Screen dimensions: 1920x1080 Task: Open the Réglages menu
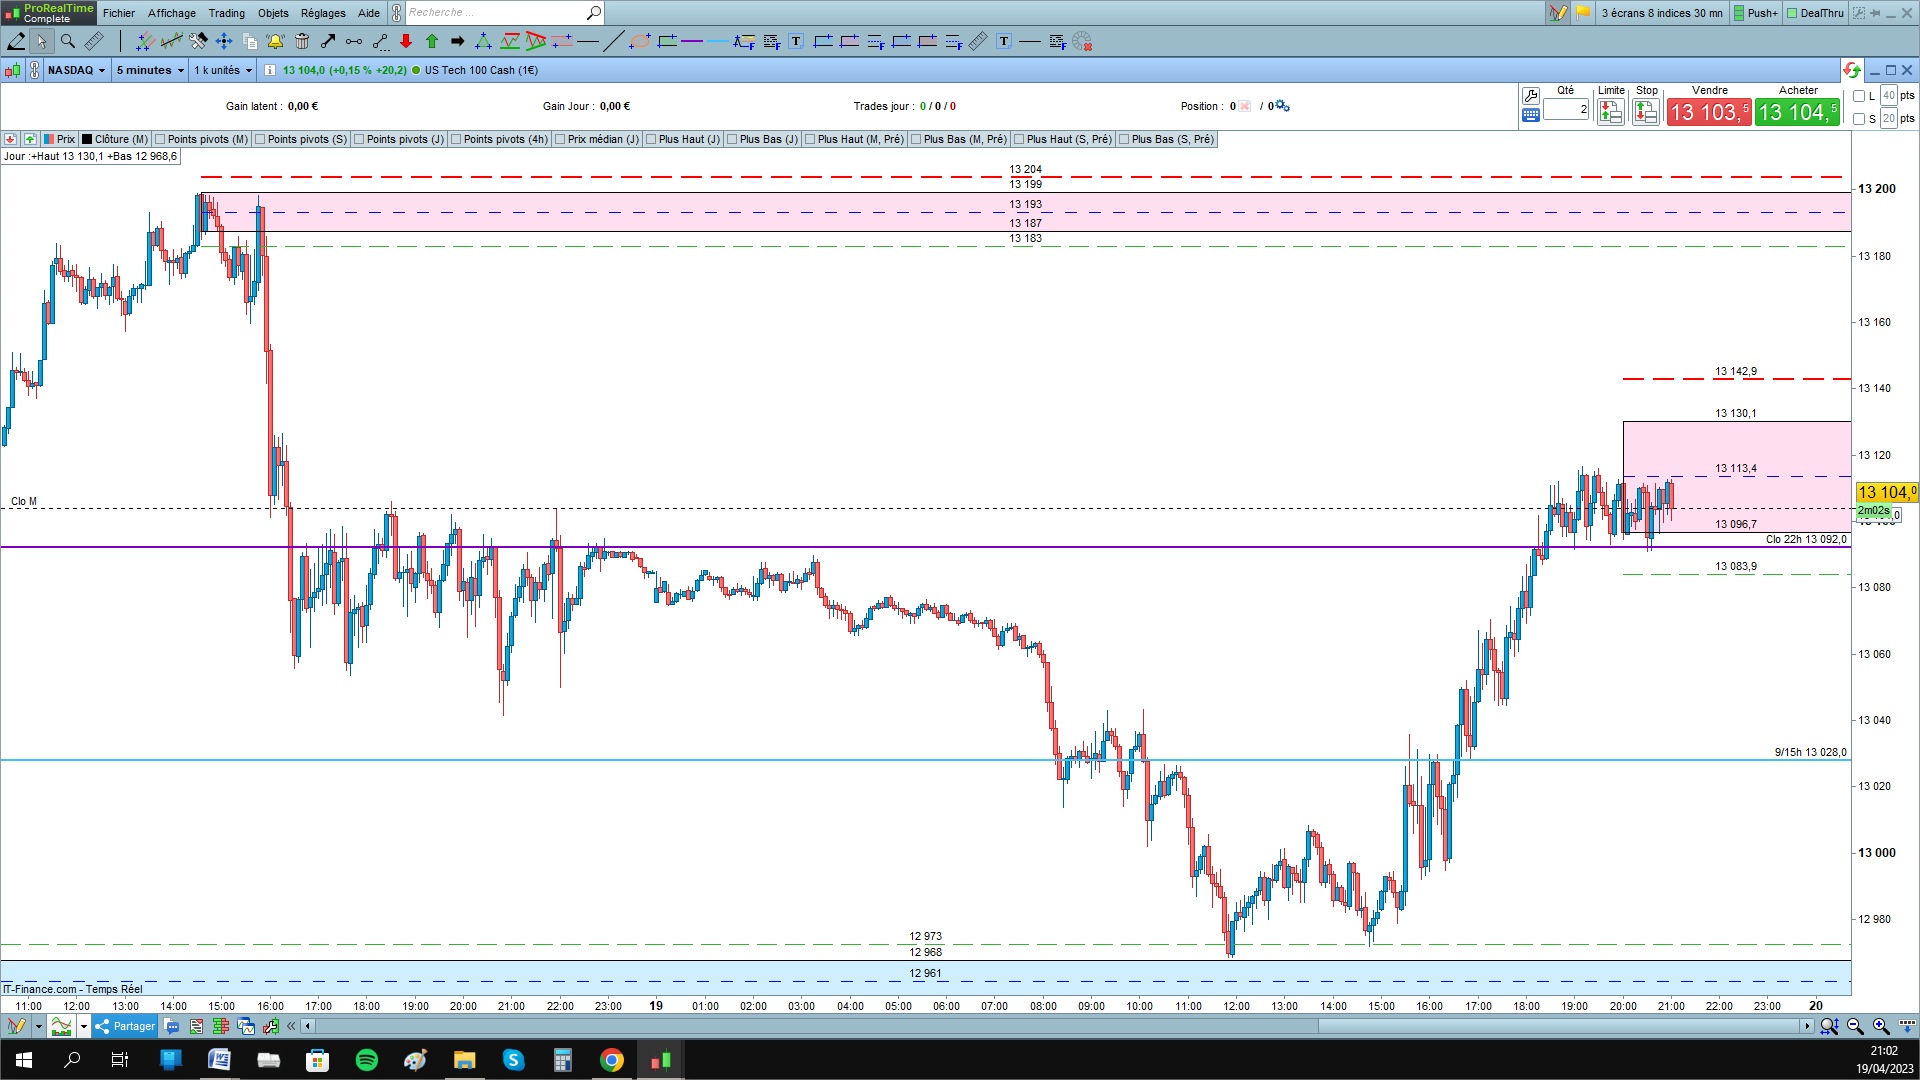322,13
